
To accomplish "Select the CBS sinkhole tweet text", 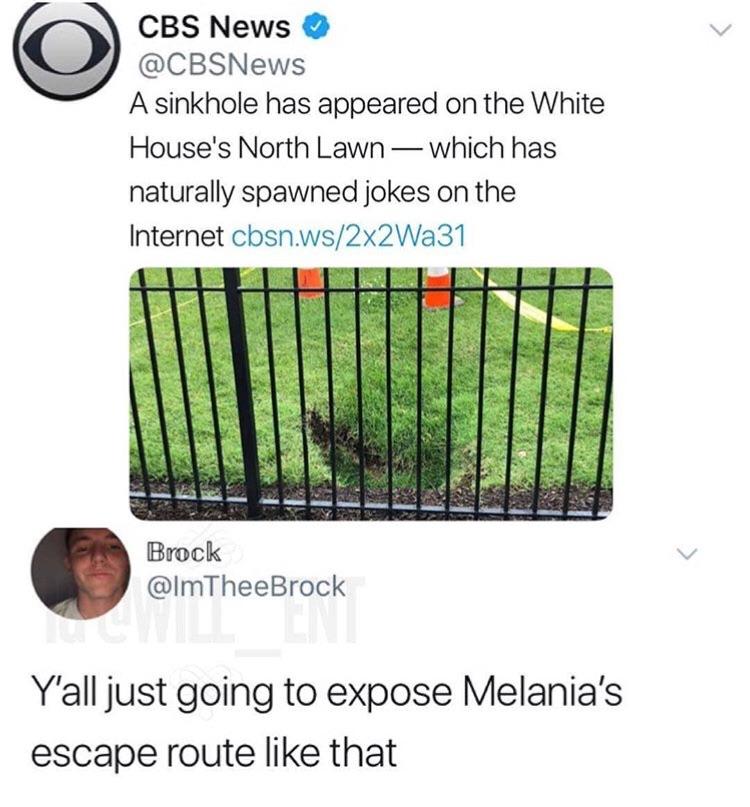I will pos(367,170).
